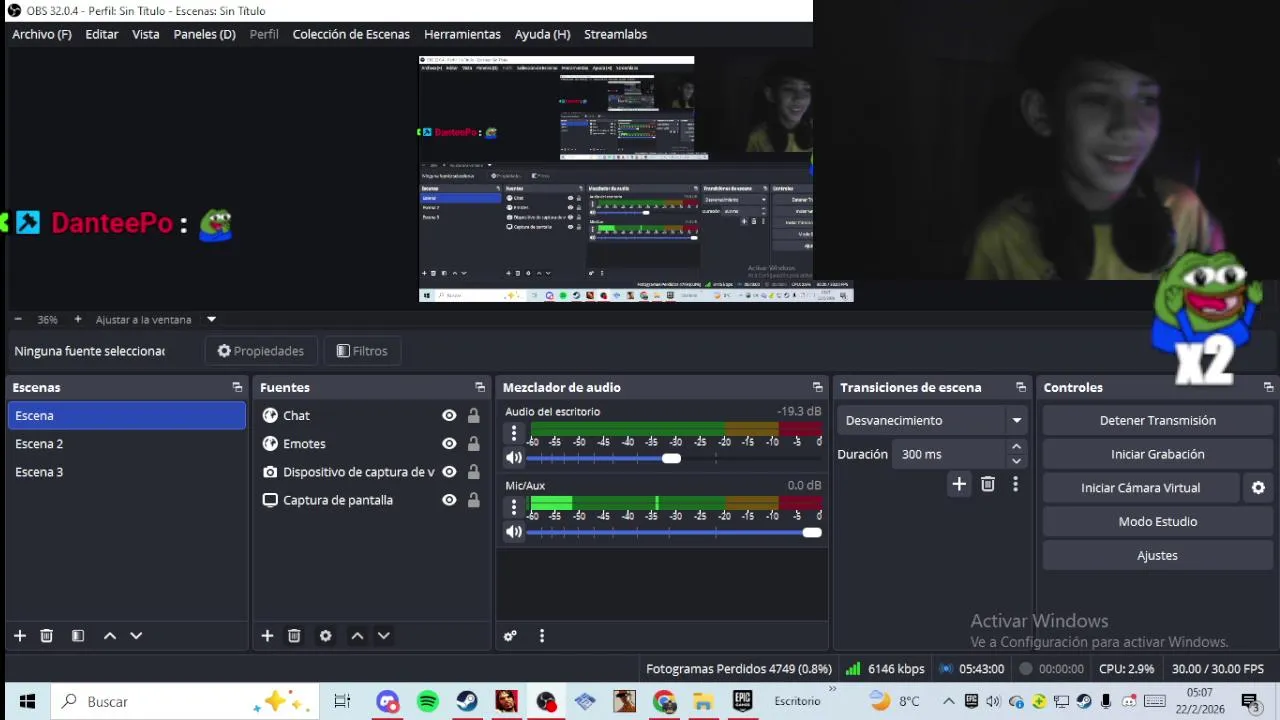Hide the Chat source

tap(449, 416)
